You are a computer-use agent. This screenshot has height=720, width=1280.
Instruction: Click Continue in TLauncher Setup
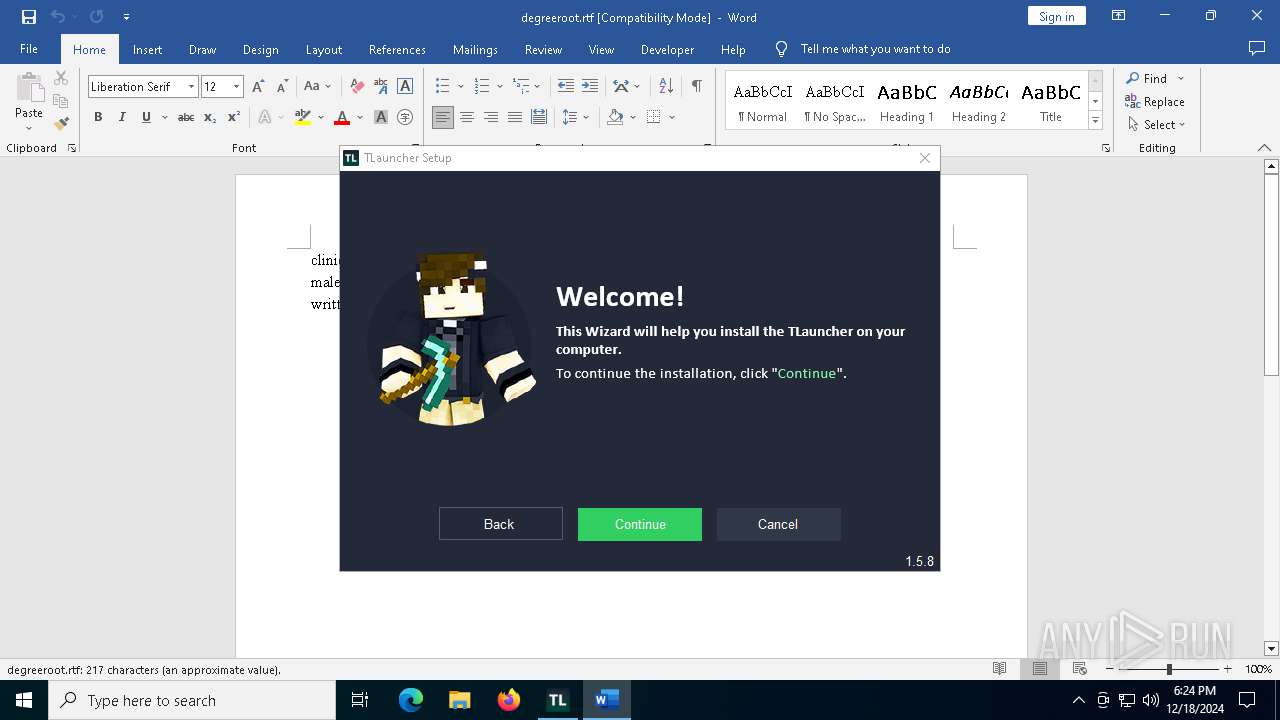[640, 524]
